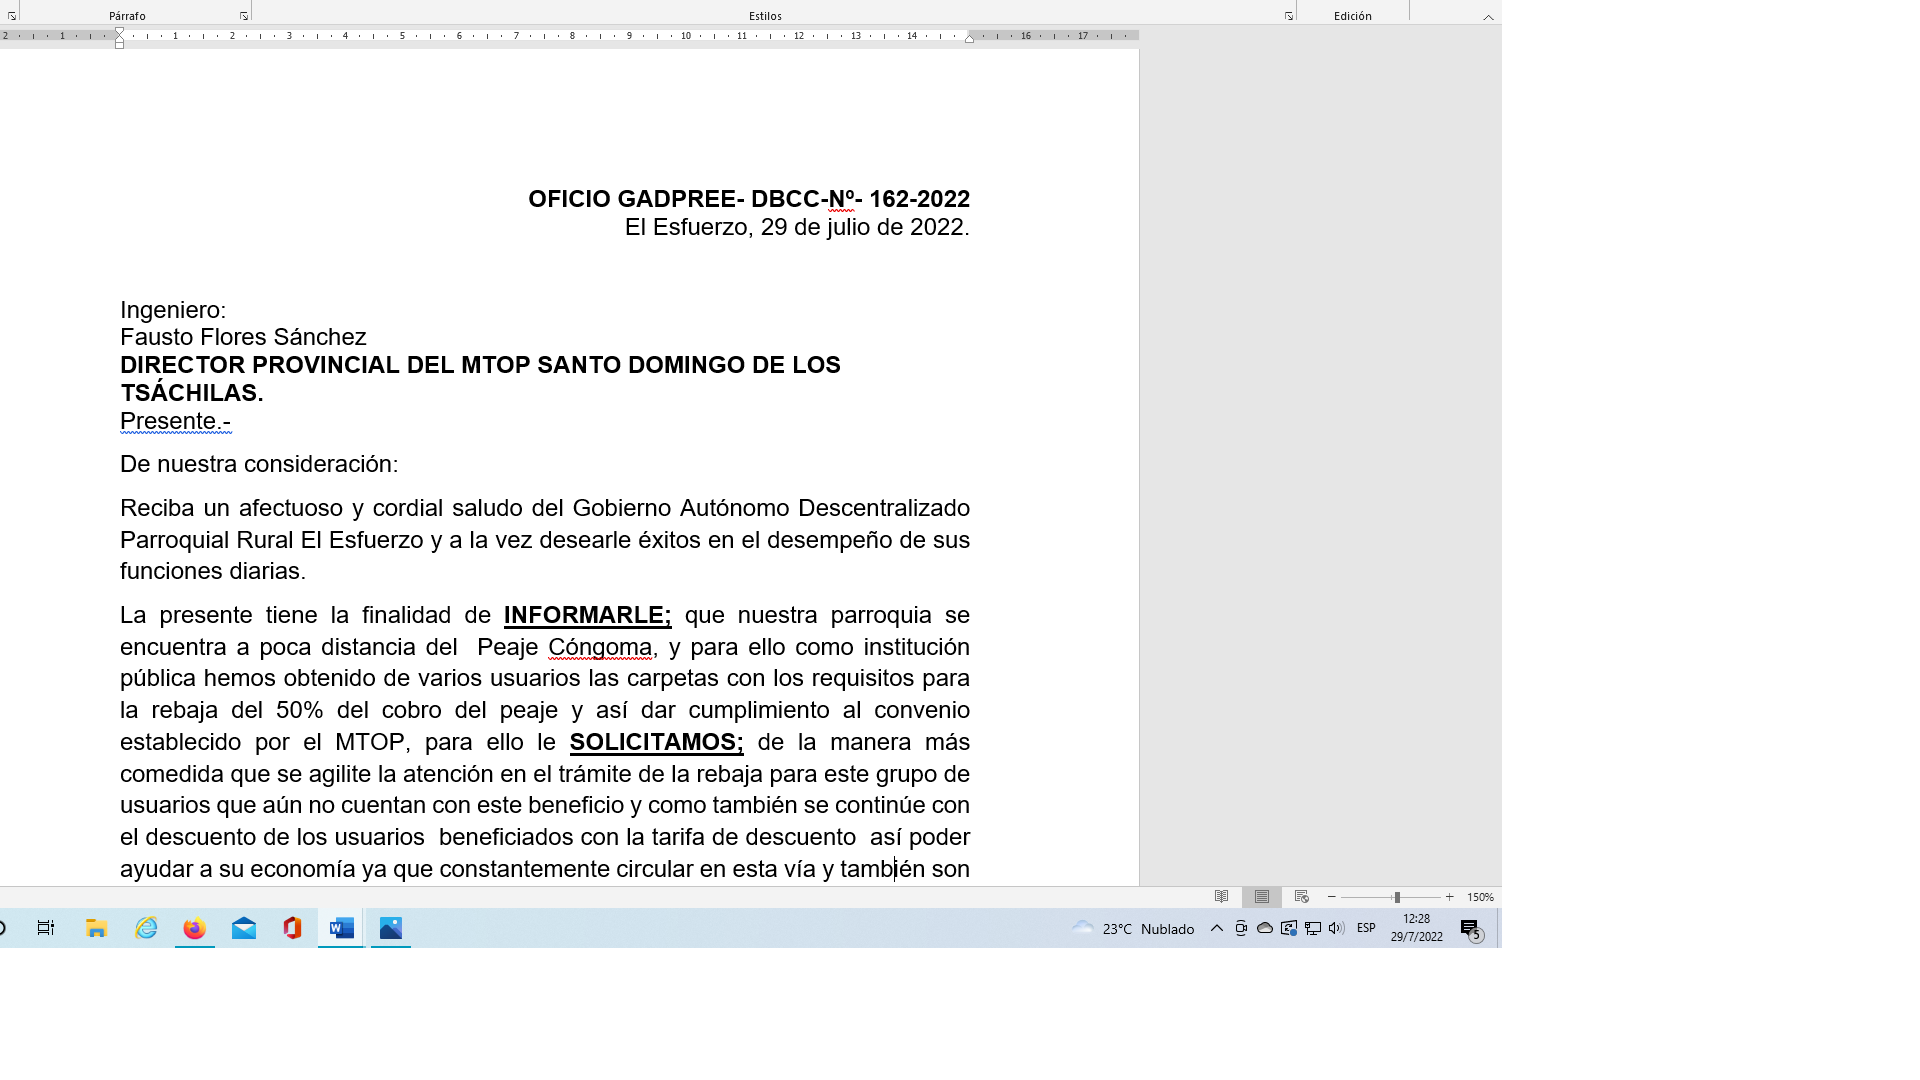Open Mail app in taskbar

pyautogui.click(x=244, y=929)
